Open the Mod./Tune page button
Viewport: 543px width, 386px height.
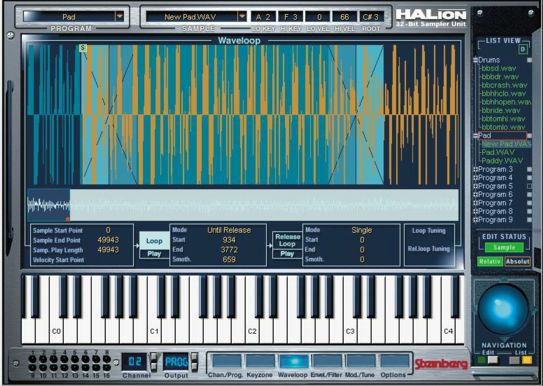[x=361, y=361]
